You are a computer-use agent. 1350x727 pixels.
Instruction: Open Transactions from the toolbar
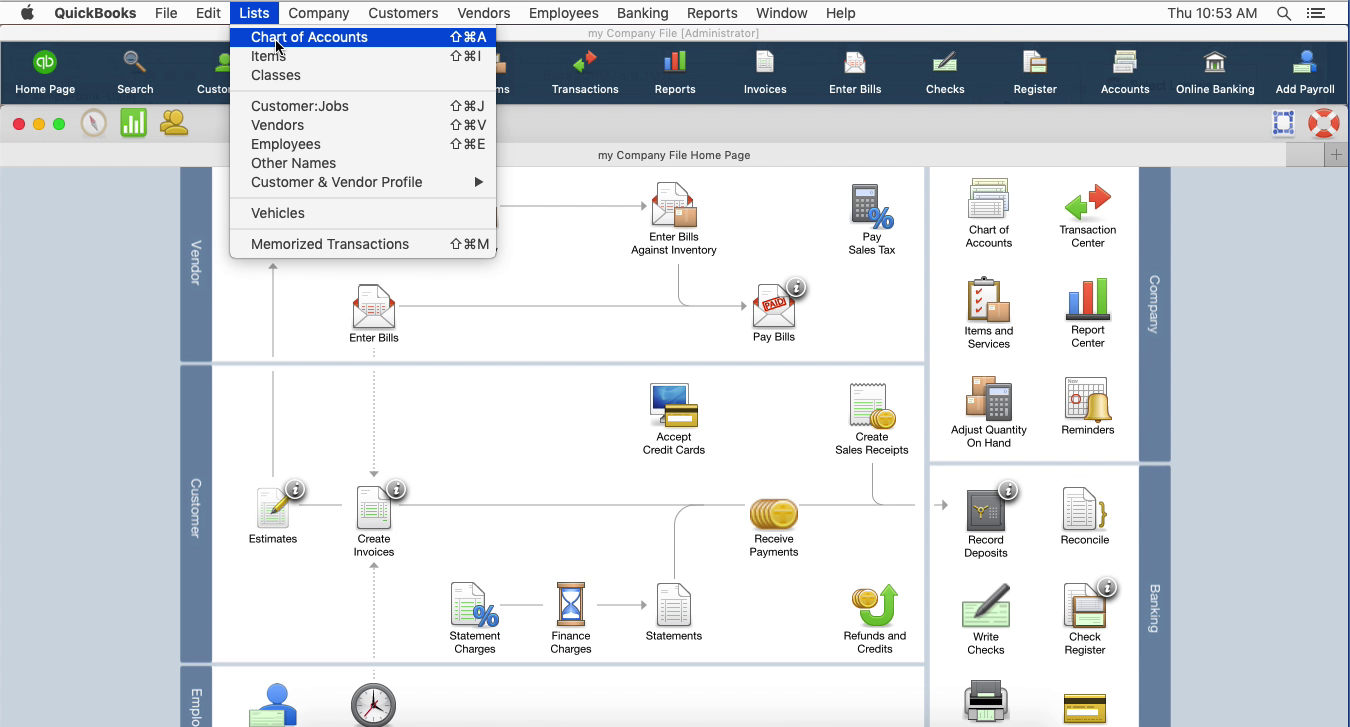(x=585, y=72)
